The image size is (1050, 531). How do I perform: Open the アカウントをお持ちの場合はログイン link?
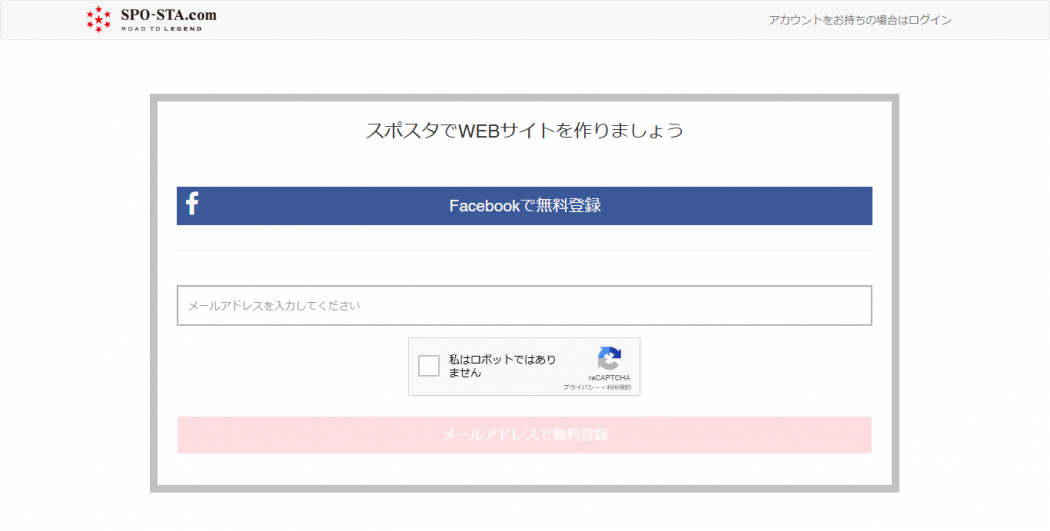coord(859,20)
